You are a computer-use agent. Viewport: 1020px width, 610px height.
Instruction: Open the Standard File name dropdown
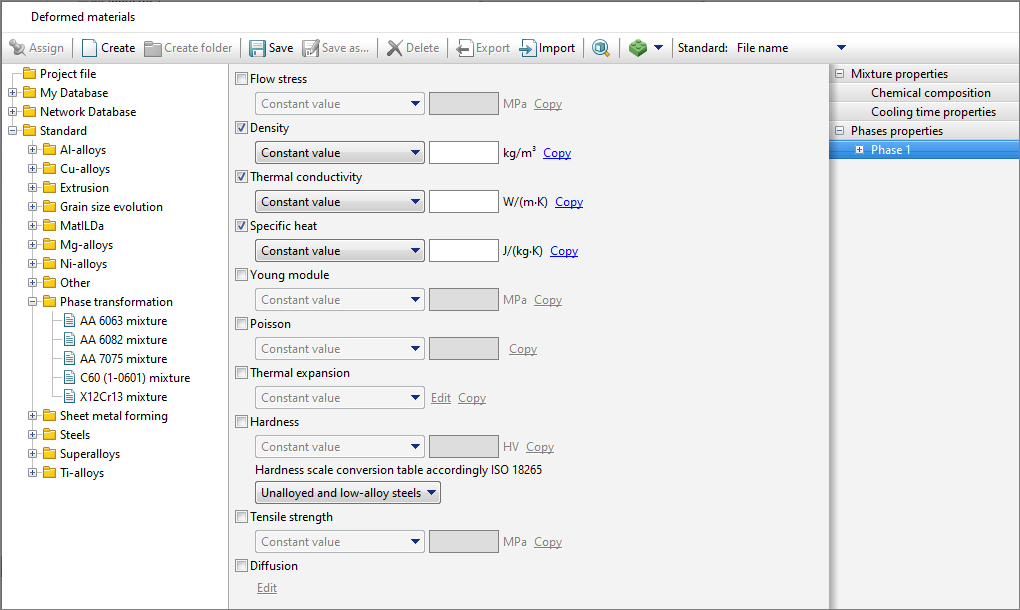click(790, 48)
